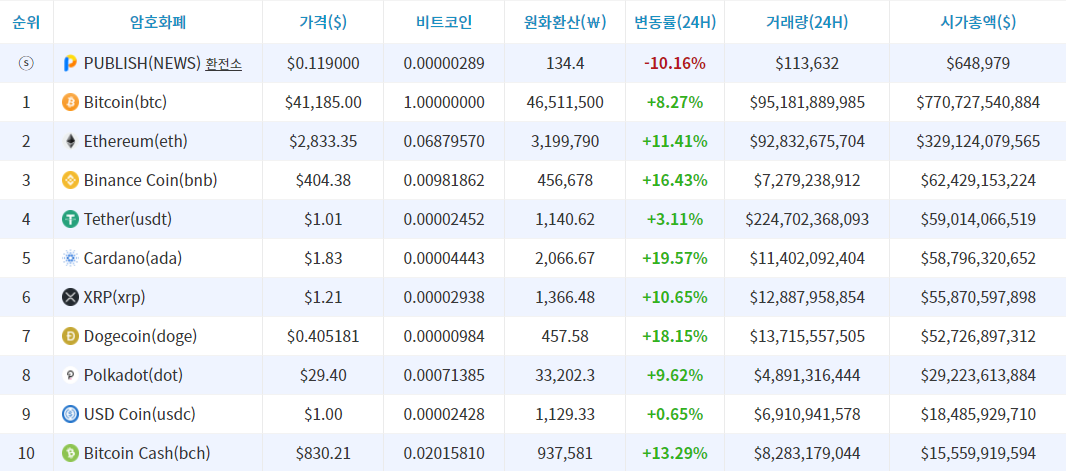Viewport: 1066px width, 471px height.
Task: Click the Dogecoin logo icon
Action: pyautogui.click(x=70, y=336)
